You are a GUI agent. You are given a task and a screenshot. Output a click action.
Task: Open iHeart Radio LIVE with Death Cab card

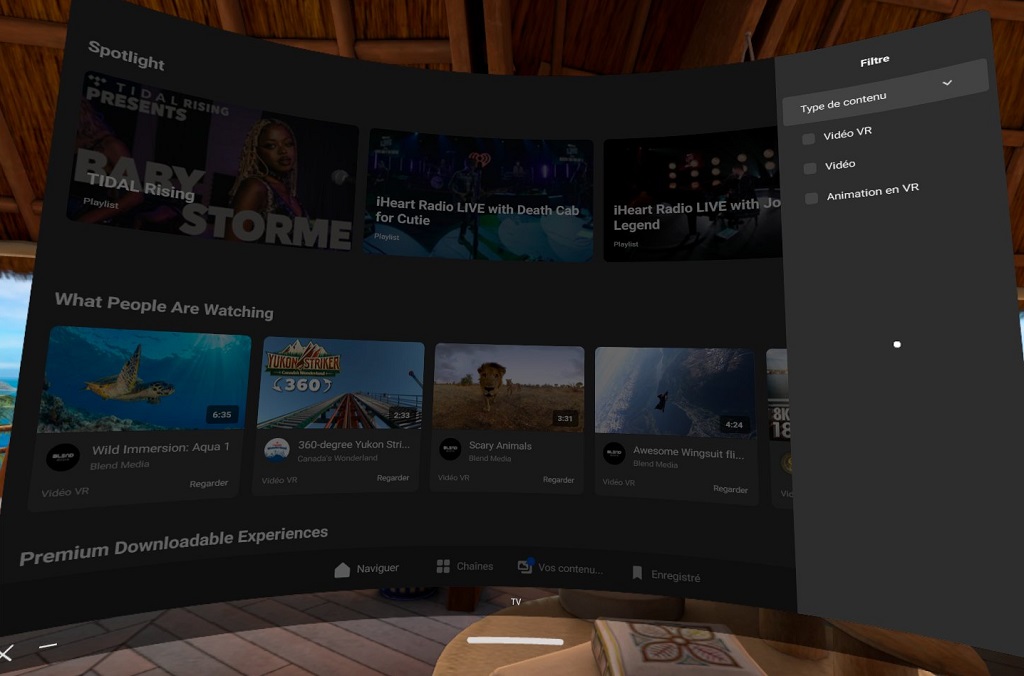(478, 195)
